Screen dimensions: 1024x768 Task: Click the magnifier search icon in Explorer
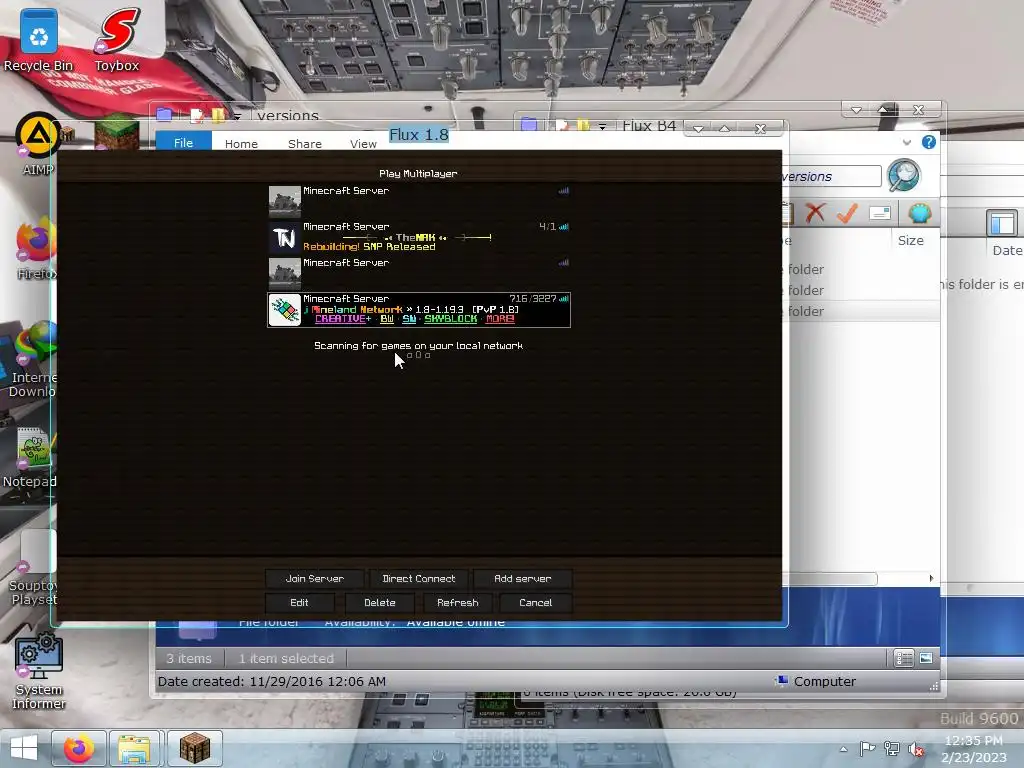point(904,175)
